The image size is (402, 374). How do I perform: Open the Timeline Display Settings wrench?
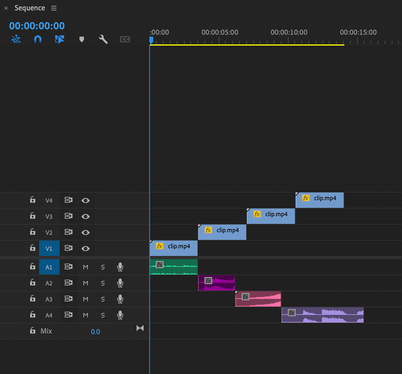[103, 39]
